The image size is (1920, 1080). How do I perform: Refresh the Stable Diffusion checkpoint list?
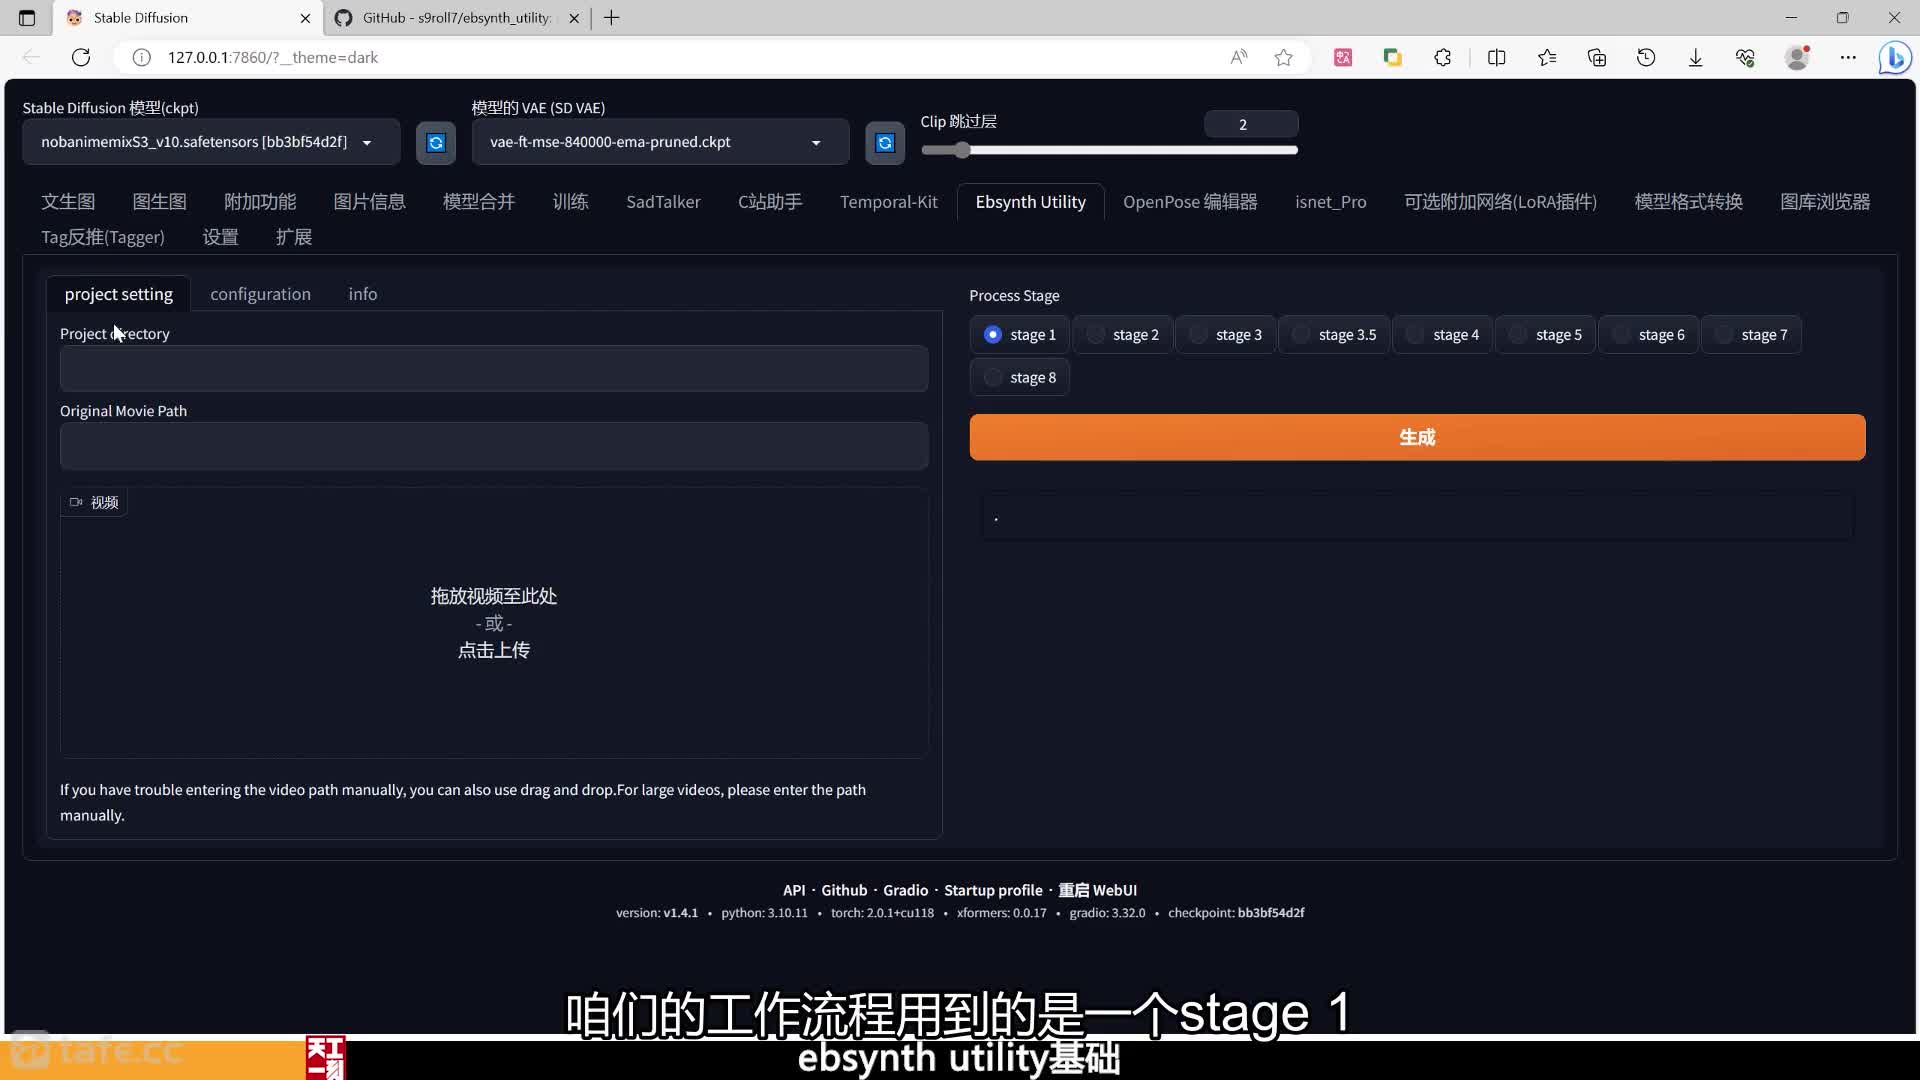(436, 143)
